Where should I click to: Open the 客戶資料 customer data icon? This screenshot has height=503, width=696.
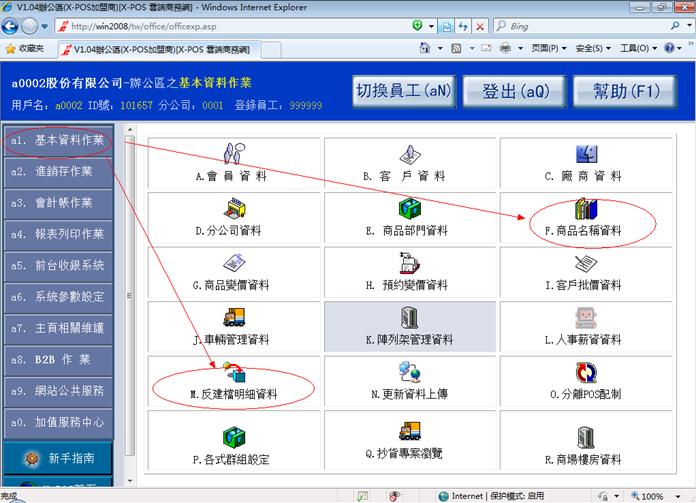[408, 155]
